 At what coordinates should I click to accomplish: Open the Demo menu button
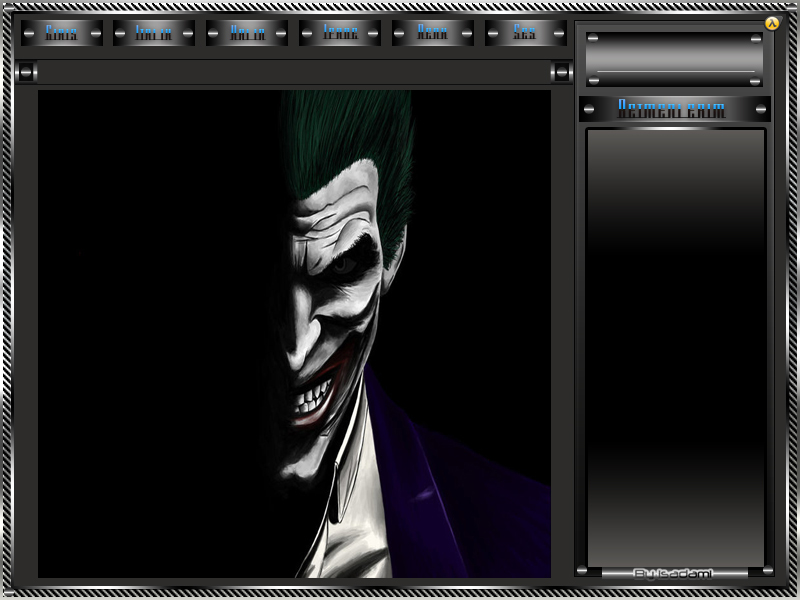tap(433, 33)
